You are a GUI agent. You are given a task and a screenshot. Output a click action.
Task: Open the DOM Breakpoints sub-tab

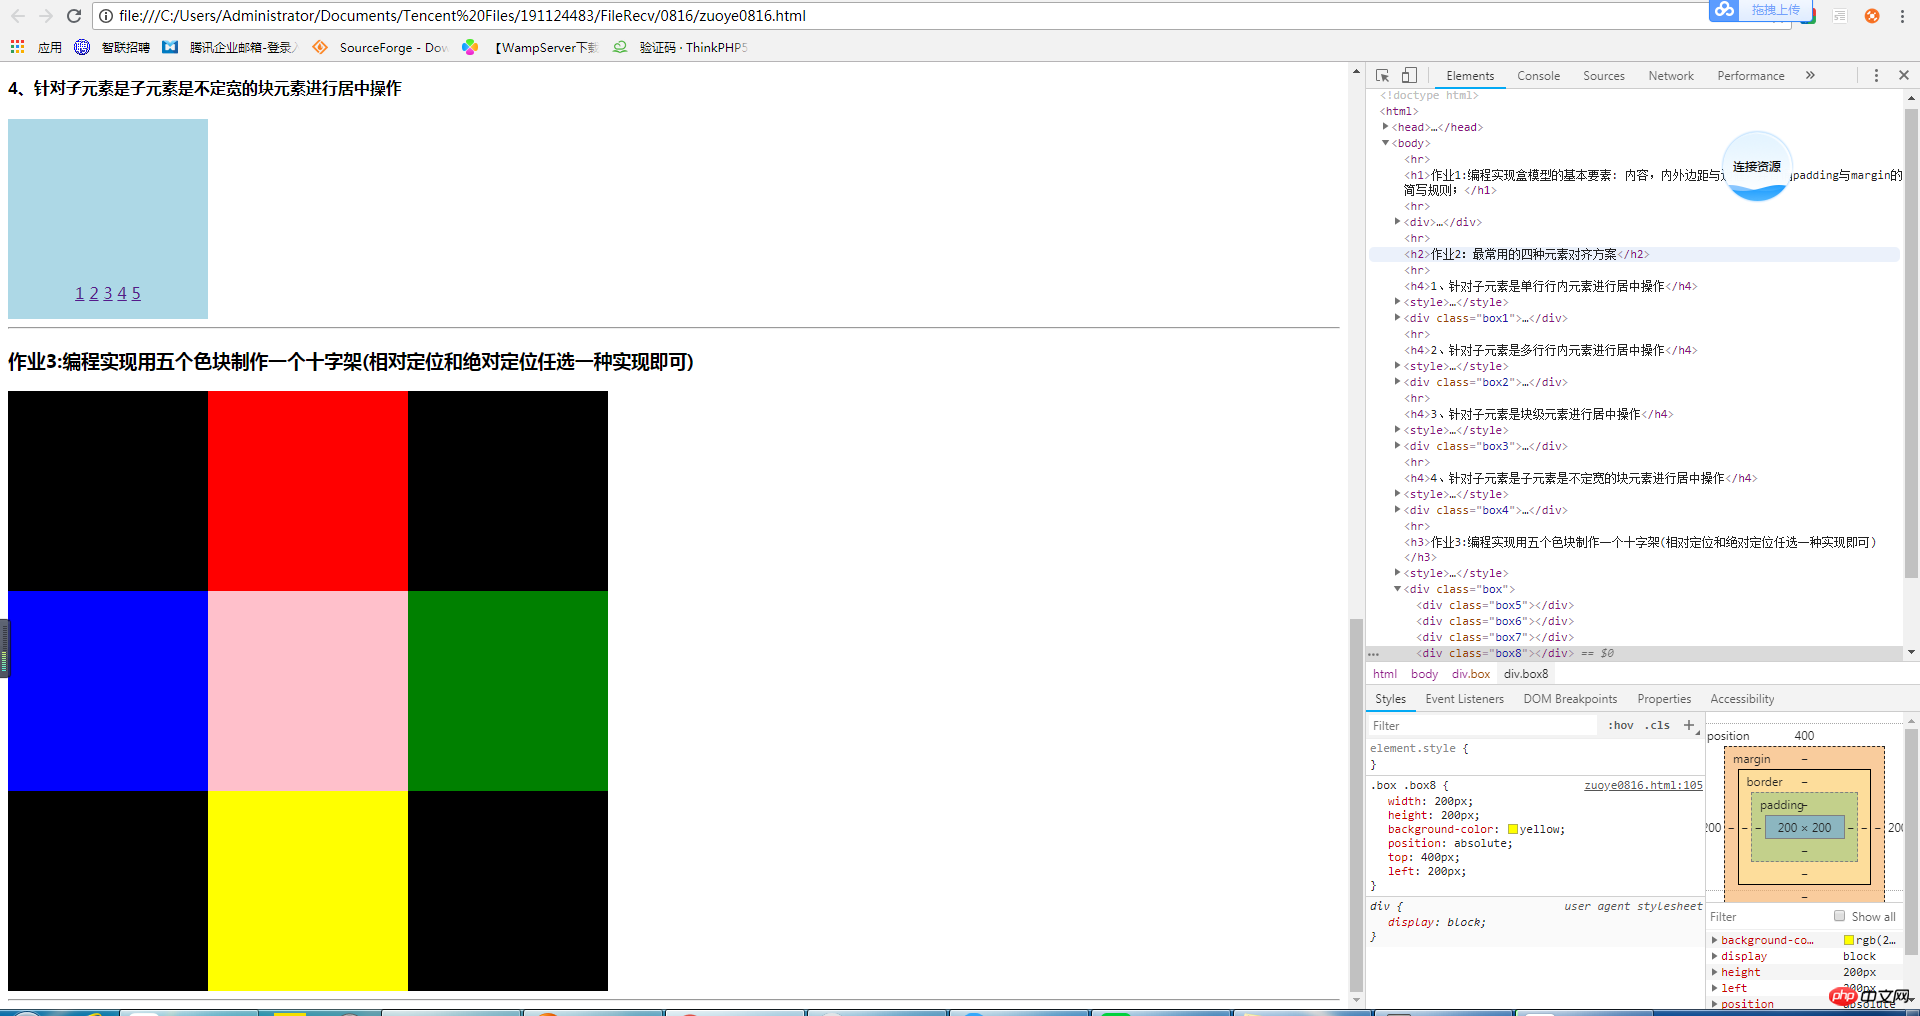coord(1570,699)
